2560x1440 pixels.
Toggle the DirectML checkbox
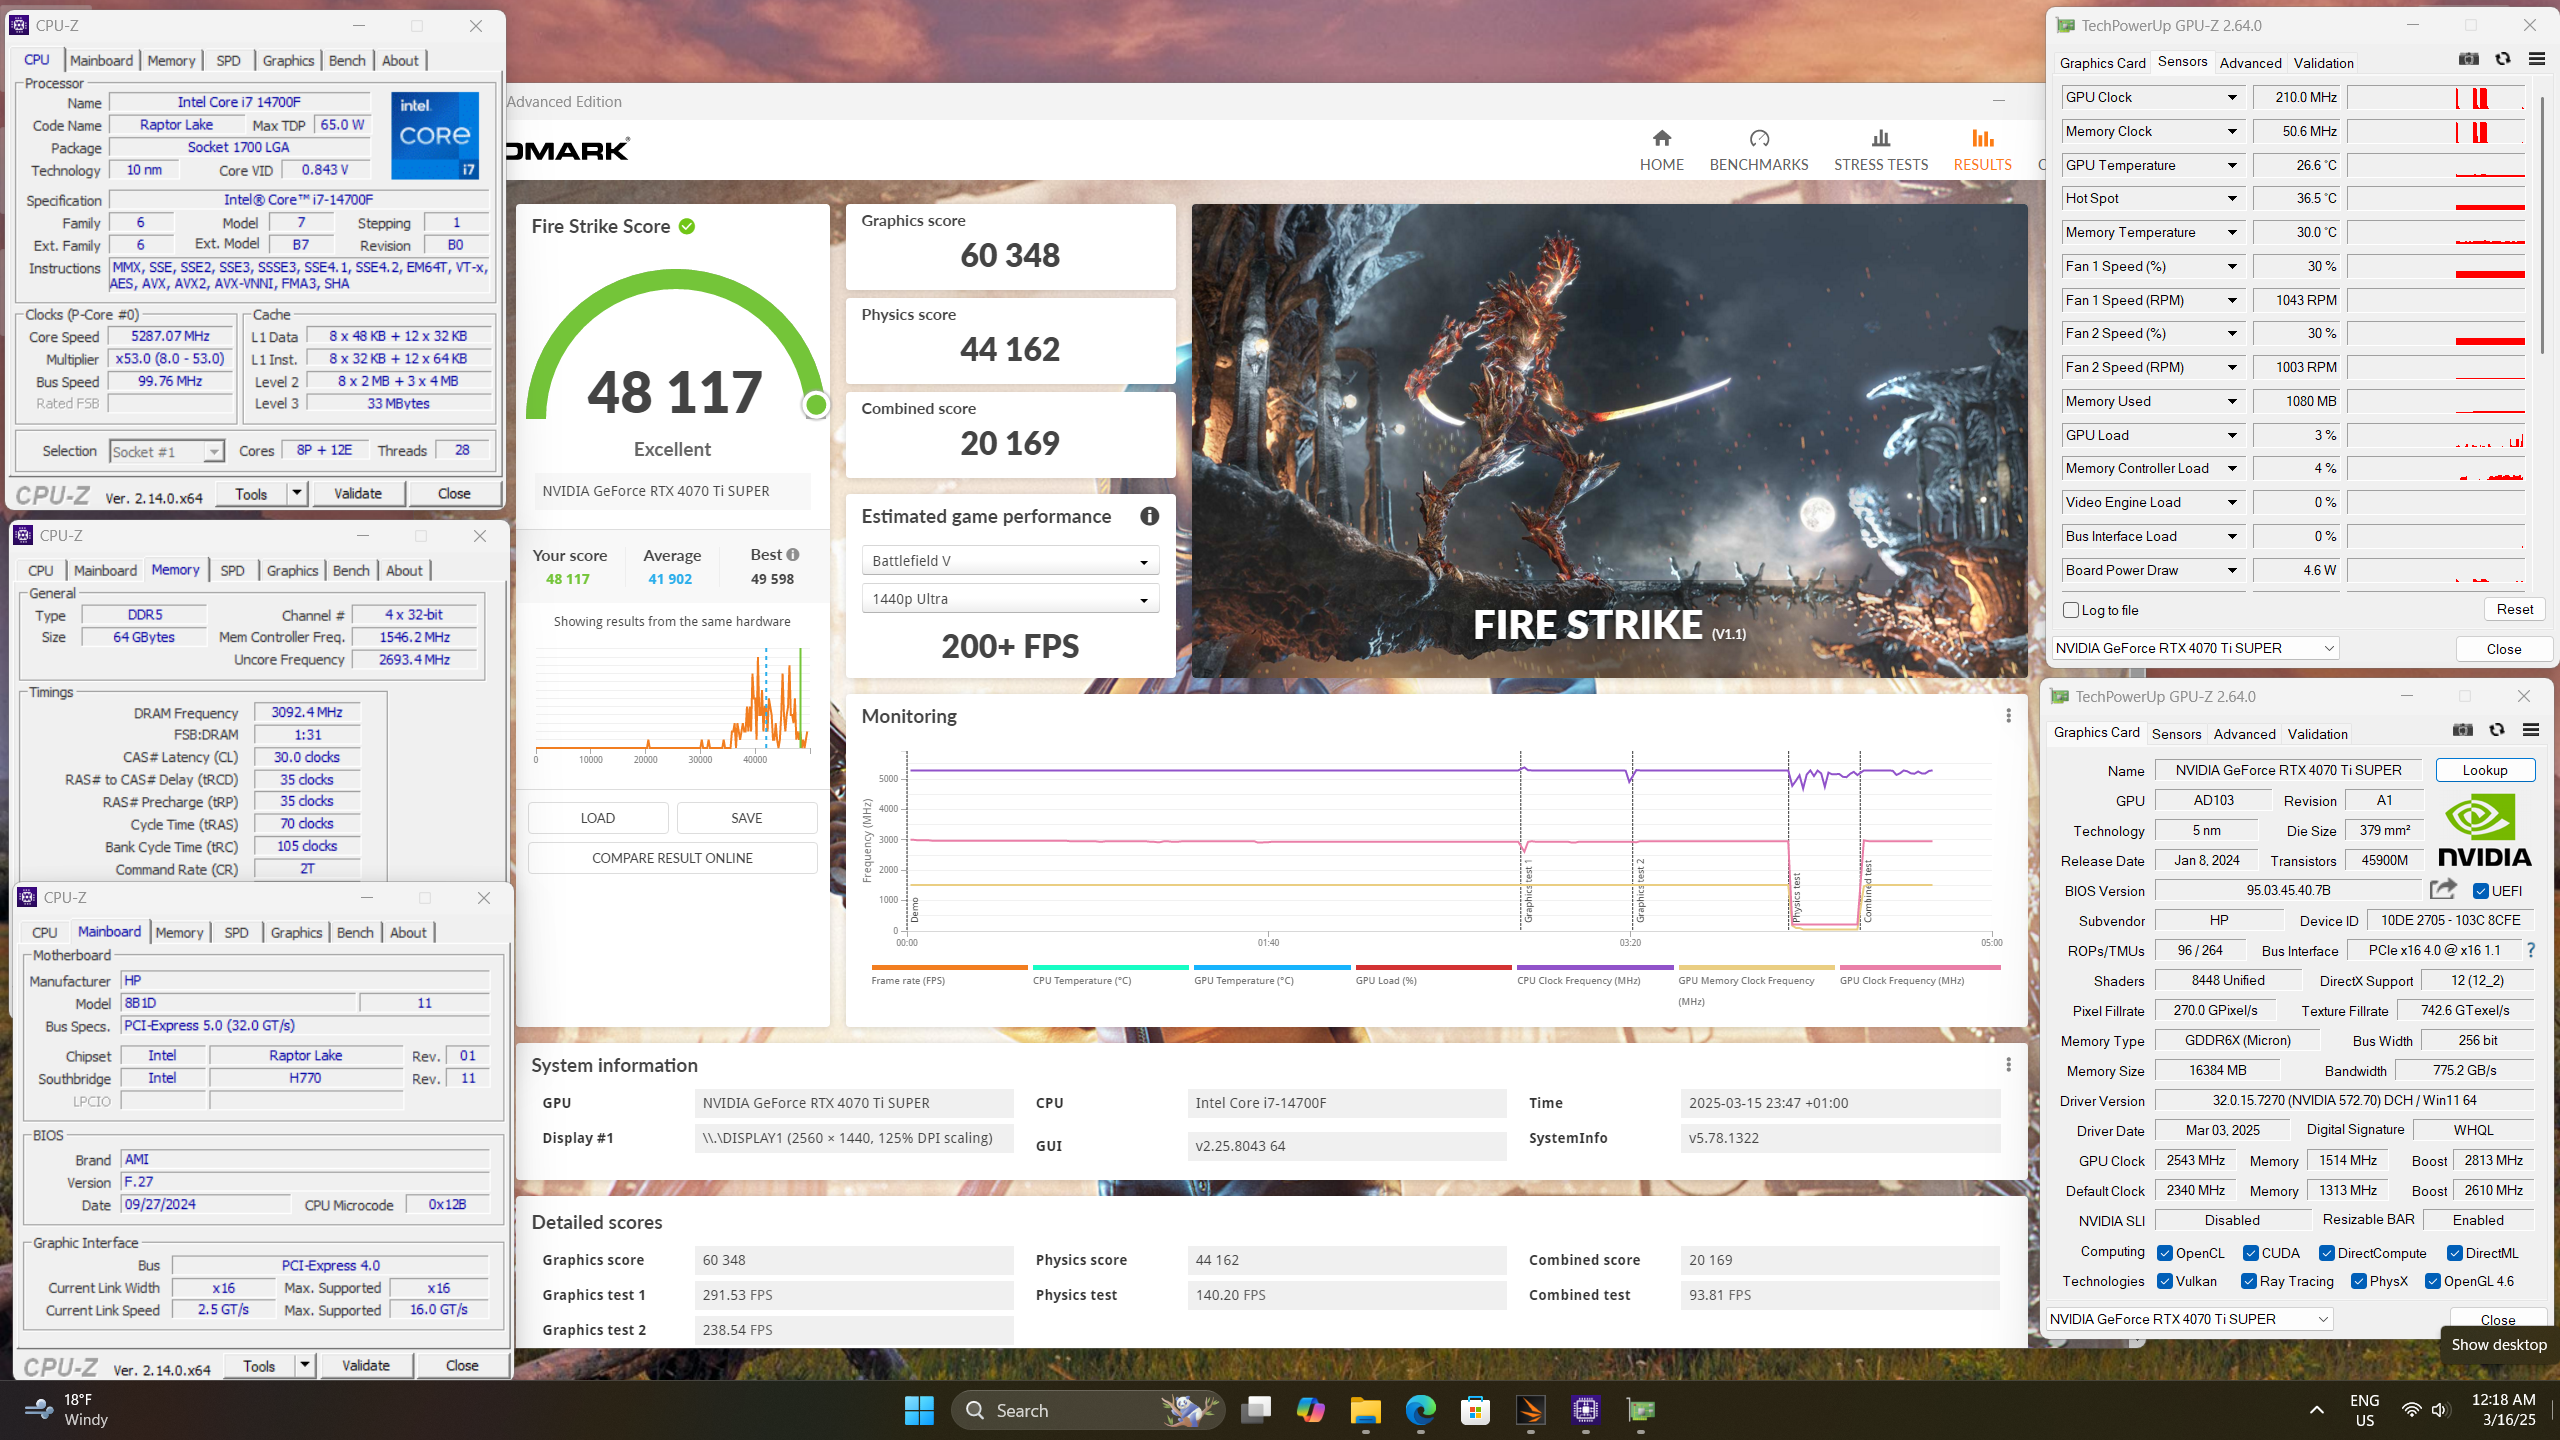2454,1253
